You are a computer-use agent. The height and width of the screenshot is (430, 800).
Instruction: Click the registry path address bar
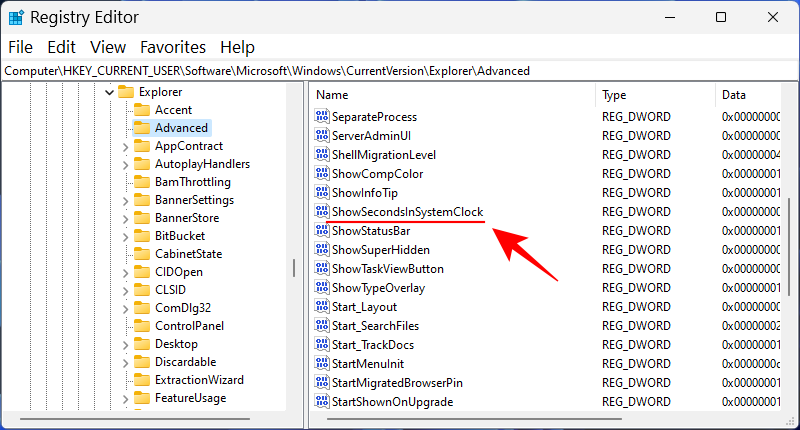tap(399, 71)
